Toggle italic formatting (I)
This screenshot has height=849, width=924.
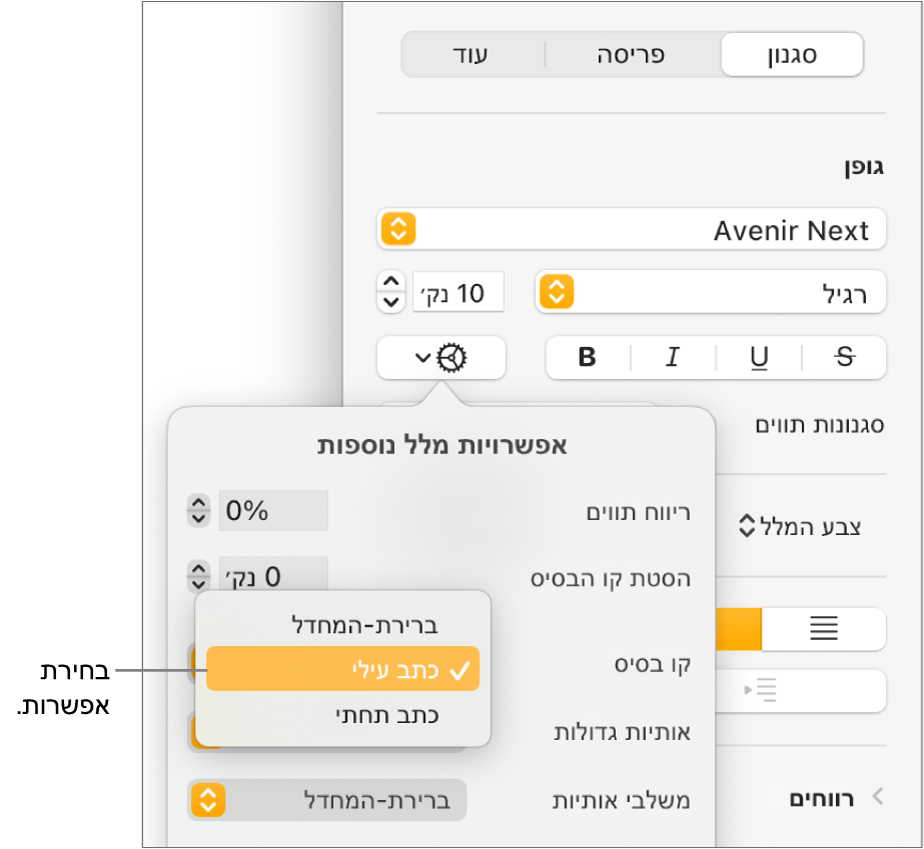(673, 357)
